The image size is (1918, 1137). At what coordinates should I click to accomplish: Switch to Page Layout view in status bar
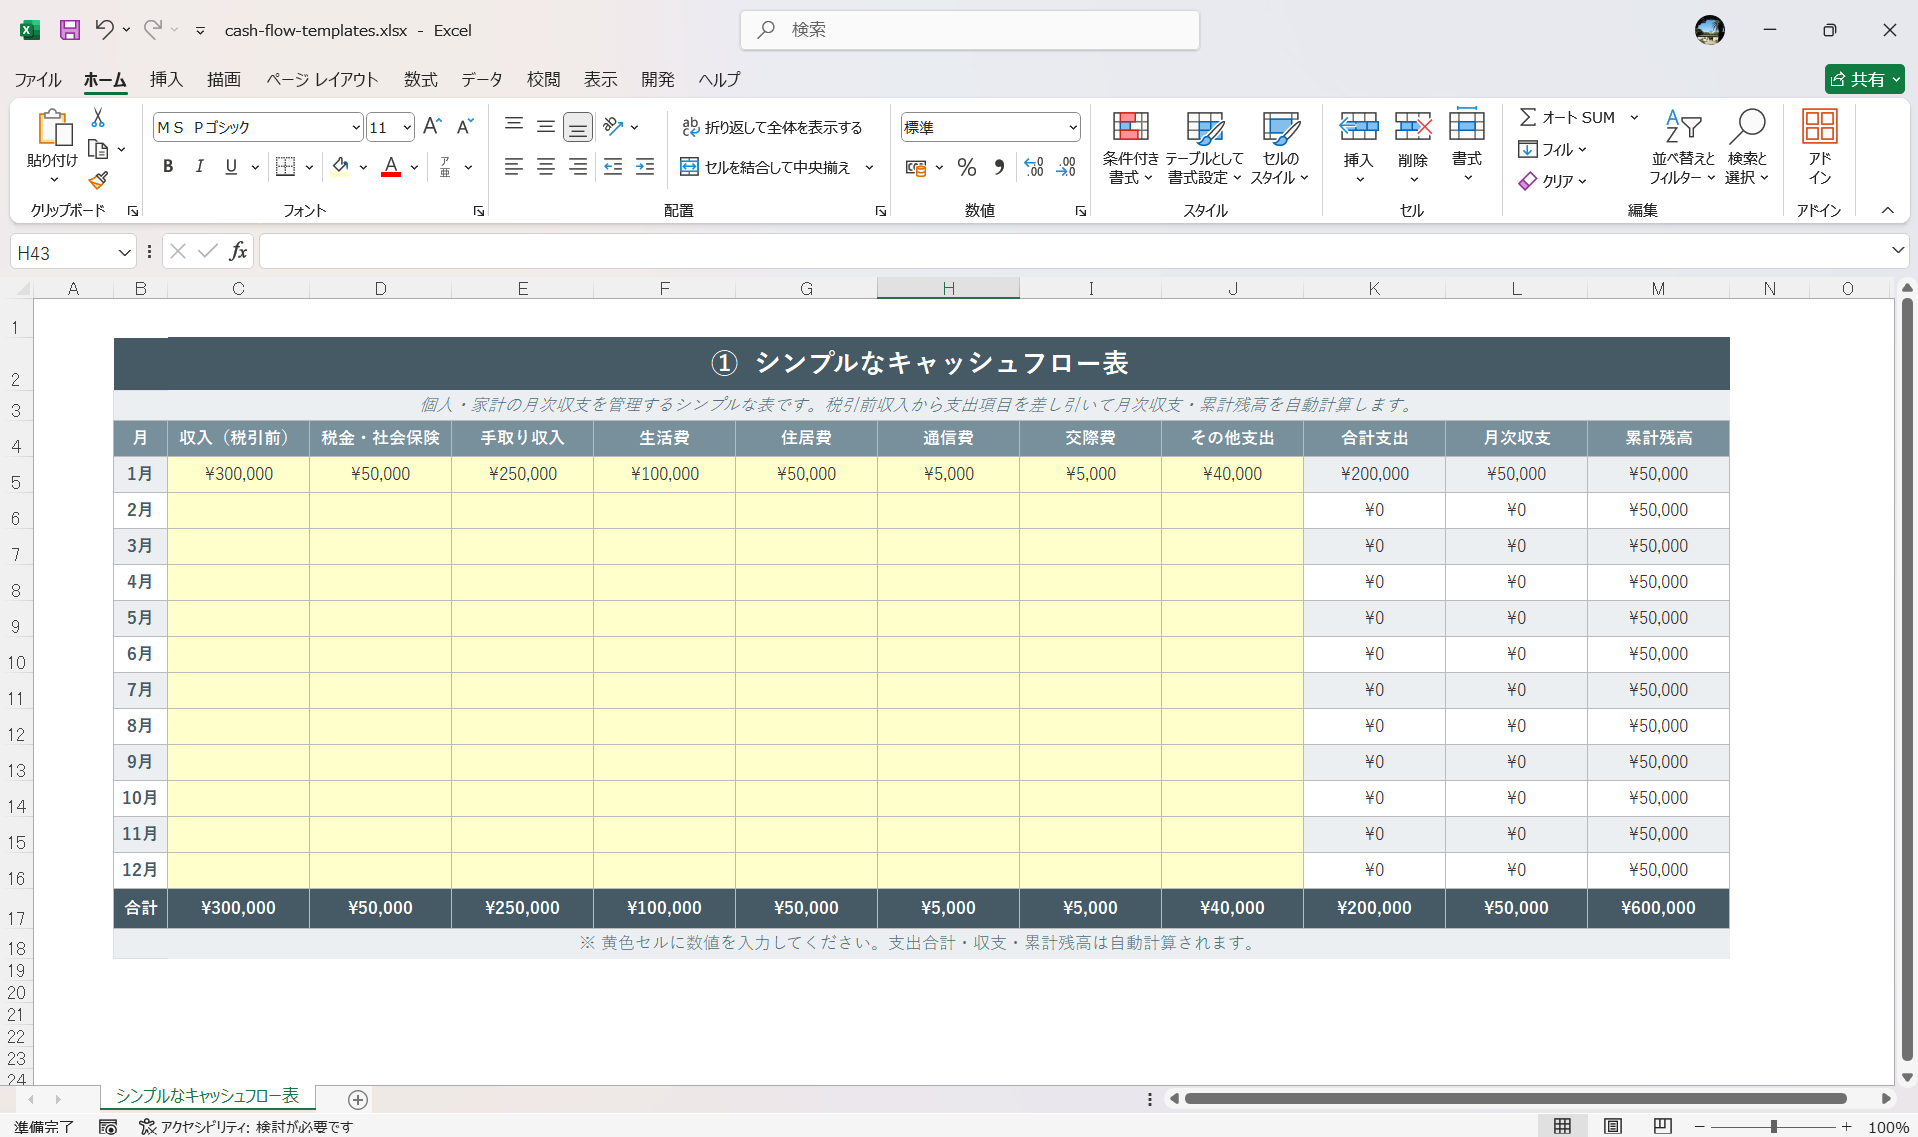pos(1613,1127)
